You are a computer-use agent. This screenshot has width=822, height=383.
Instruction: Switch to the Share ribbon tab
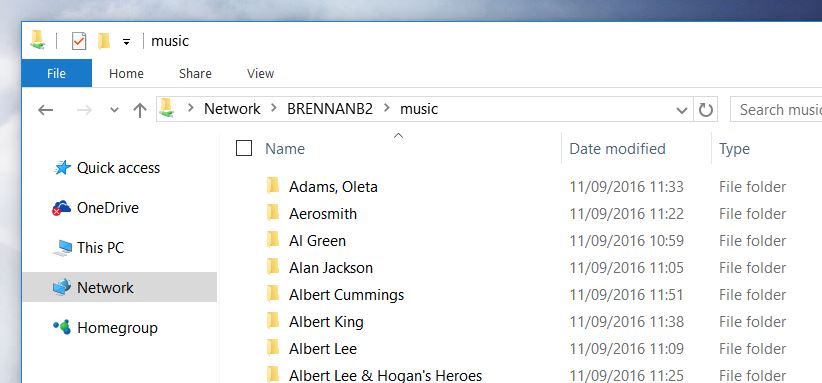tap(195, 73)
